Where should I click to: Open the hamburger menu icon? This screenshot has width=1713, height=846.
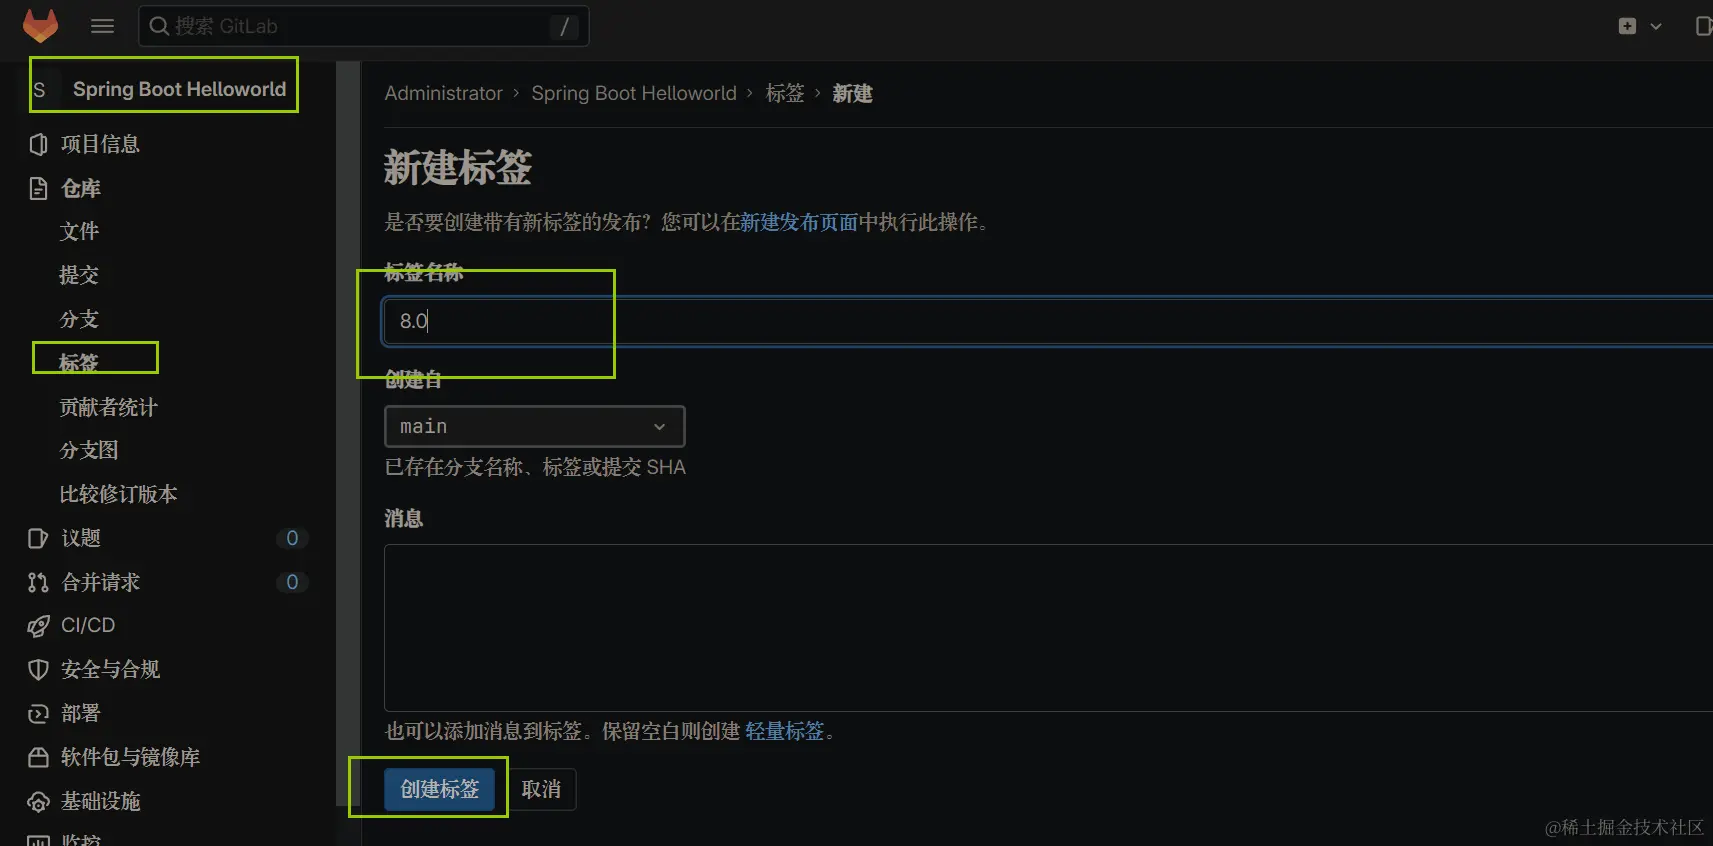pos(102,26)
